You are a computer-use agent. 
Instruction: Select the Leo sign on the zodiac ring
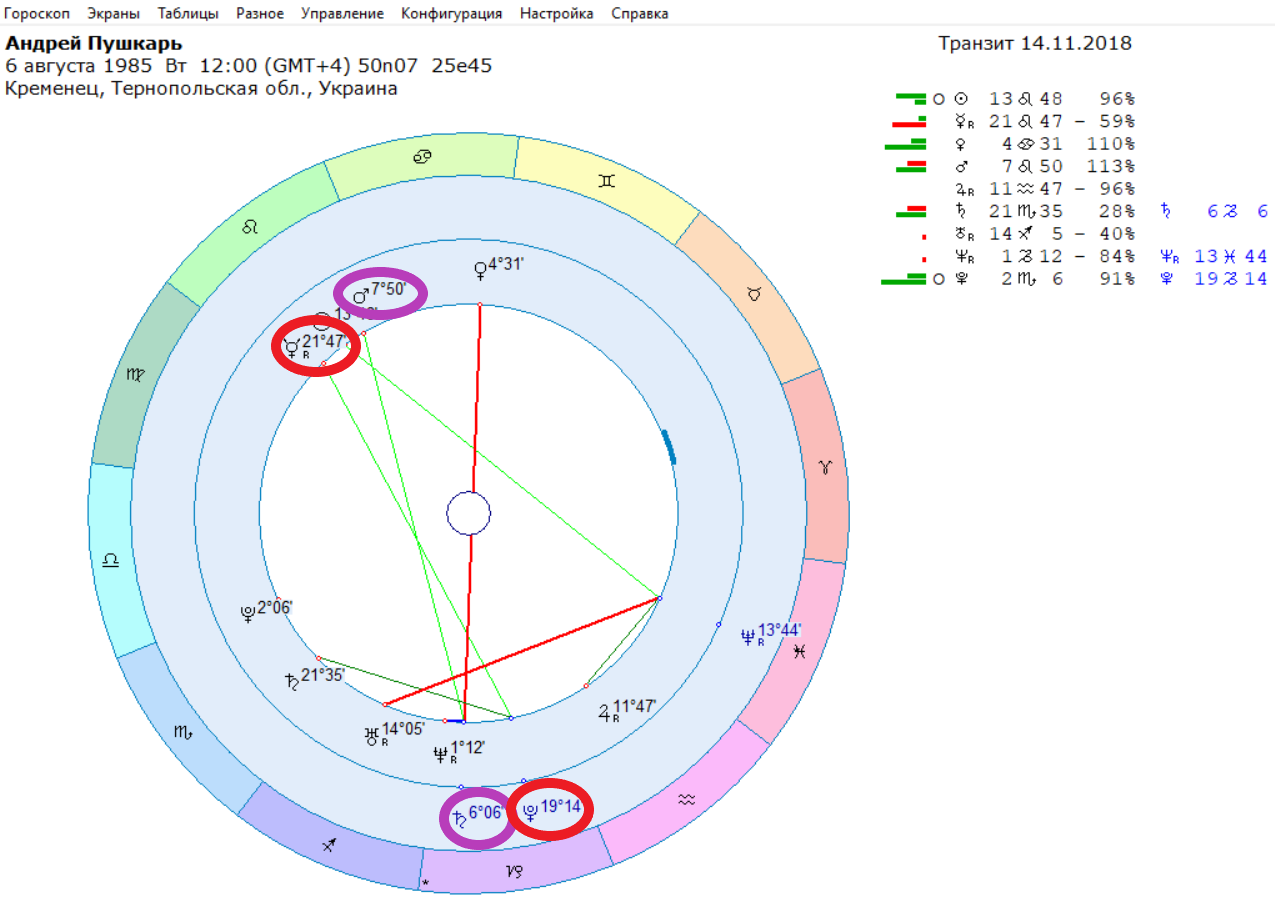coord(250,227)
